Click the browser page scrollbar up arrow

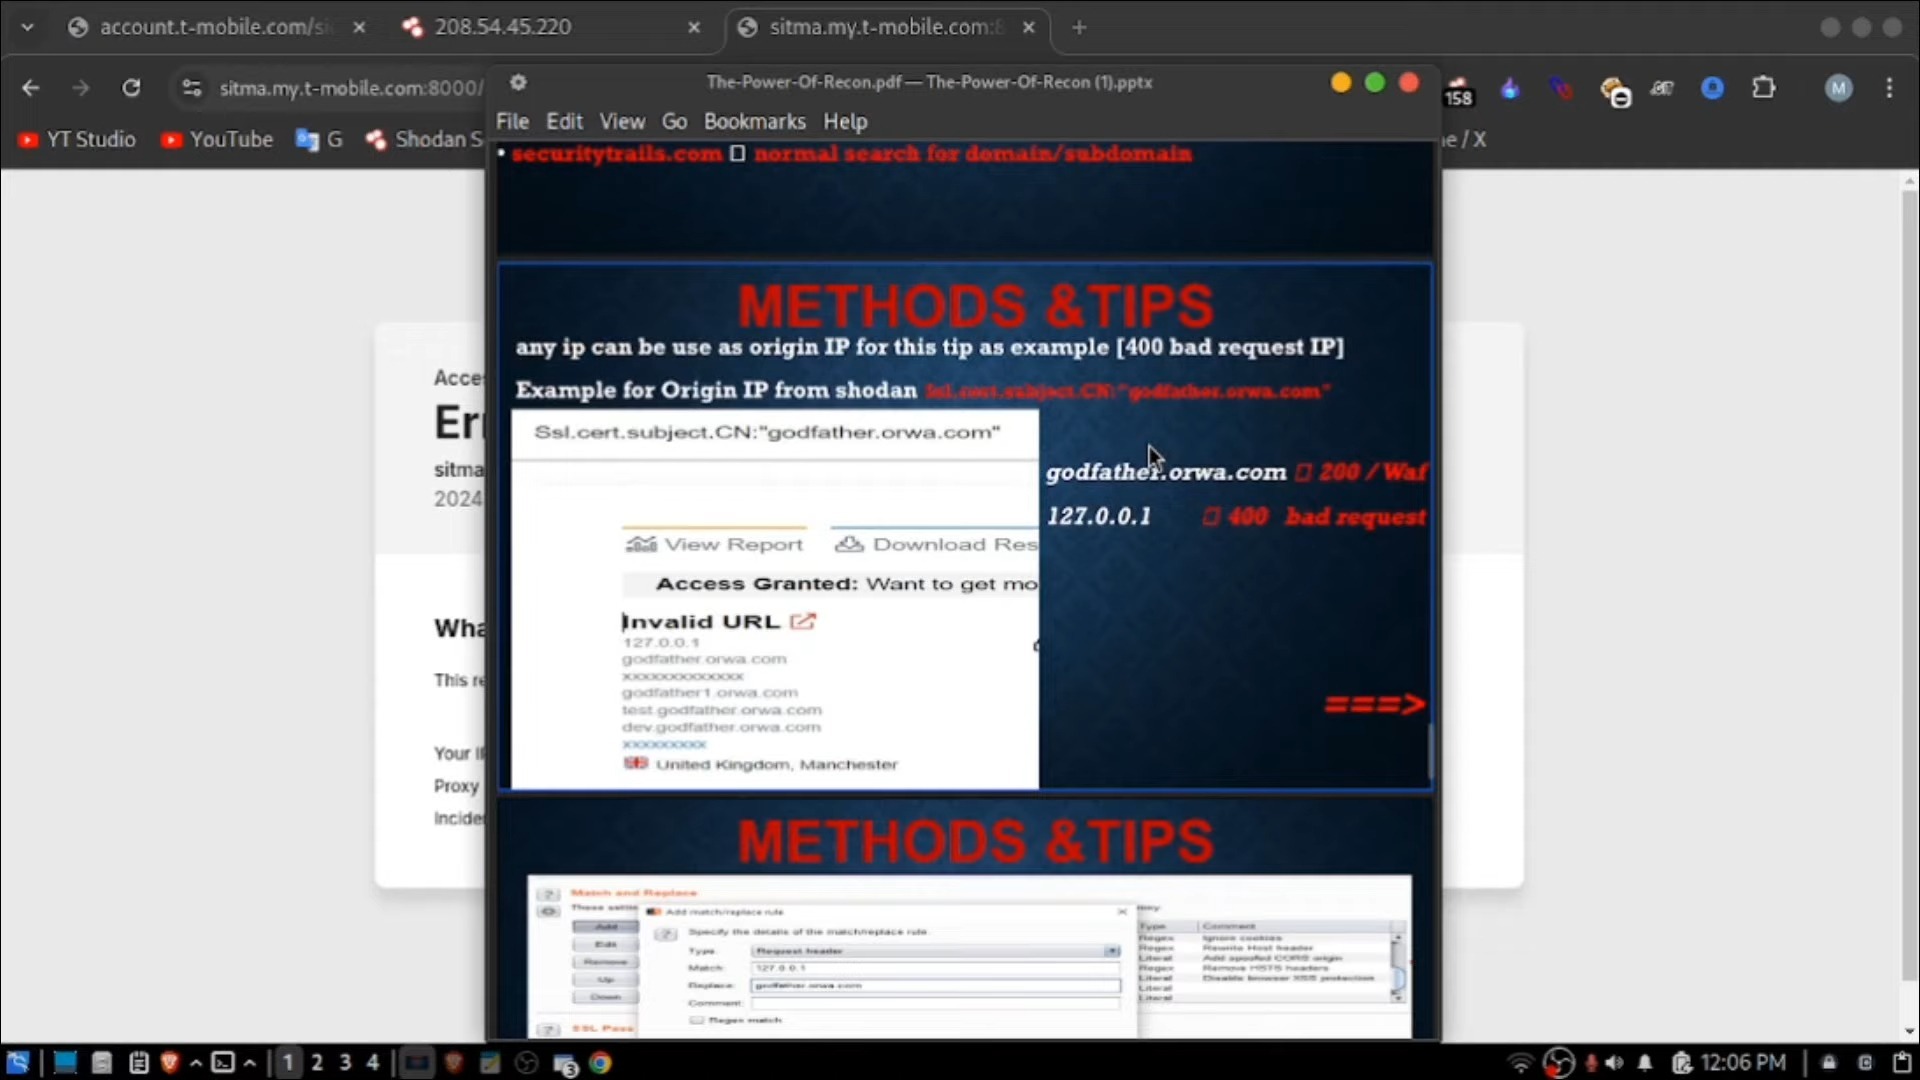(1910, 181)
